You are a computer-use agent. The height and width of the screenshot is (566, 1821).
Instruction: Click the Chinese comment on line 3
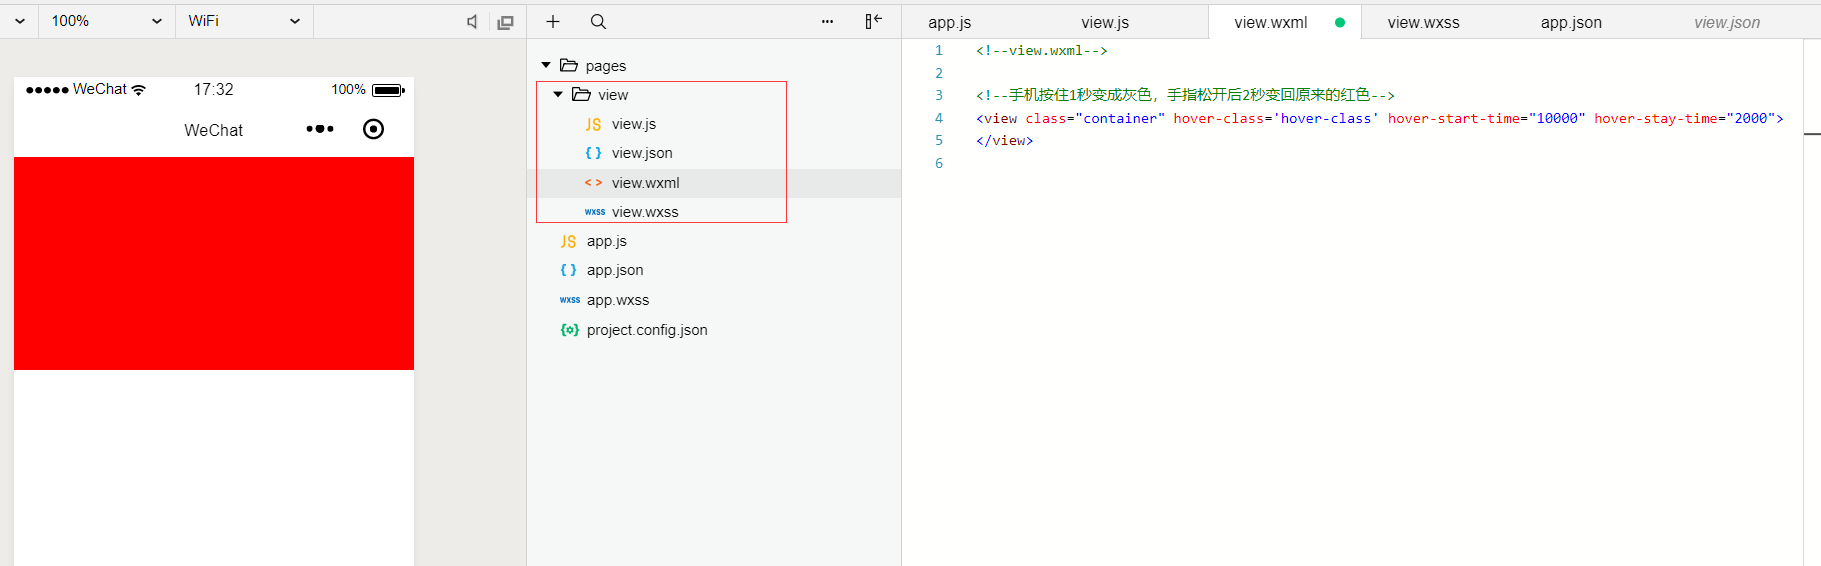pos(1185,95)
